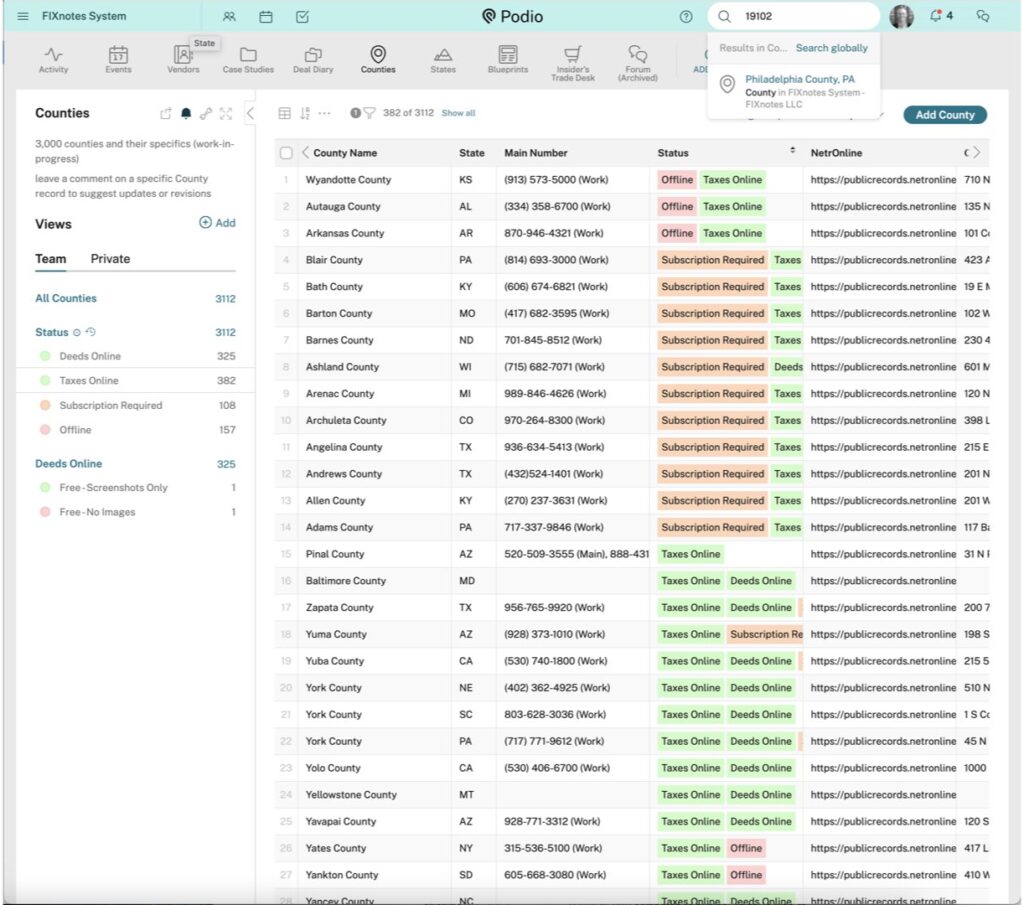Open the hamburger menu beside FIXnotes System

23,16
